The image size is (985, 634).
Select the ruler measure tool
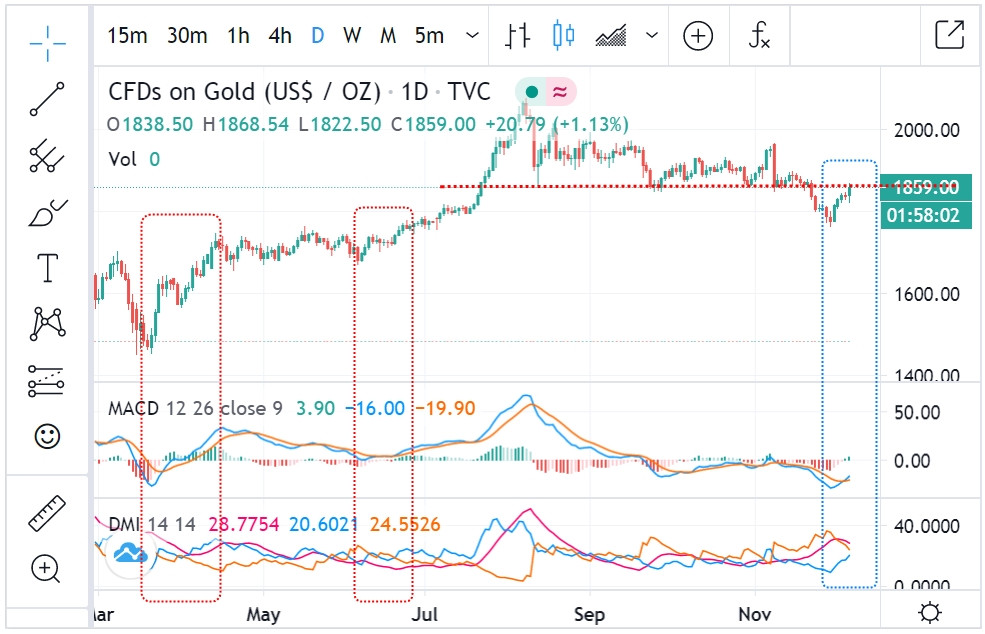click(x=47, y=513)
